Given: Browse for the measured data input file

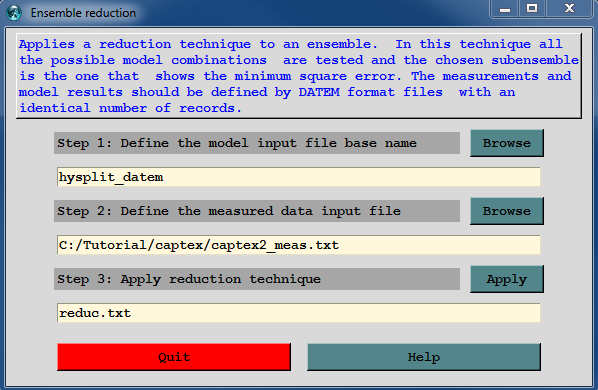Looking at the screenshot, I should coord(507,211).
